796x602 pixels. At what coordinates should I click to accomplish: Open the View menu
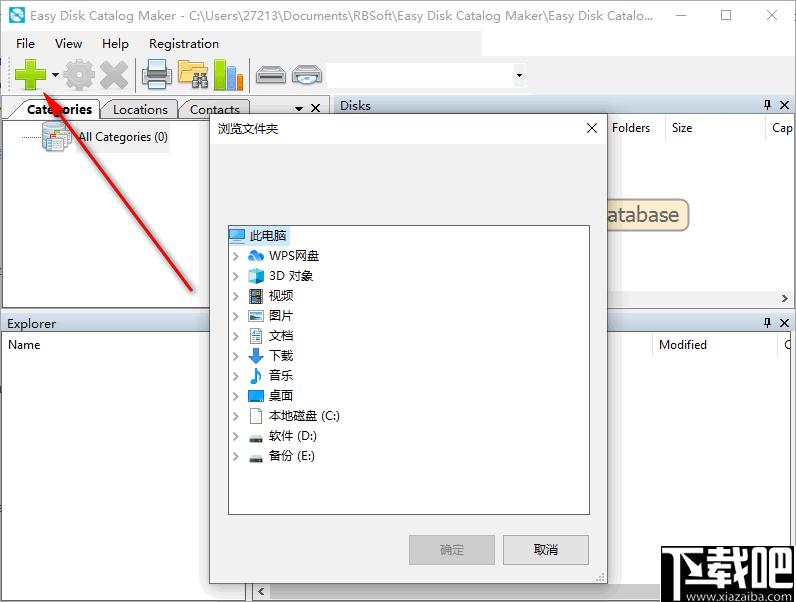pos(69,44)
